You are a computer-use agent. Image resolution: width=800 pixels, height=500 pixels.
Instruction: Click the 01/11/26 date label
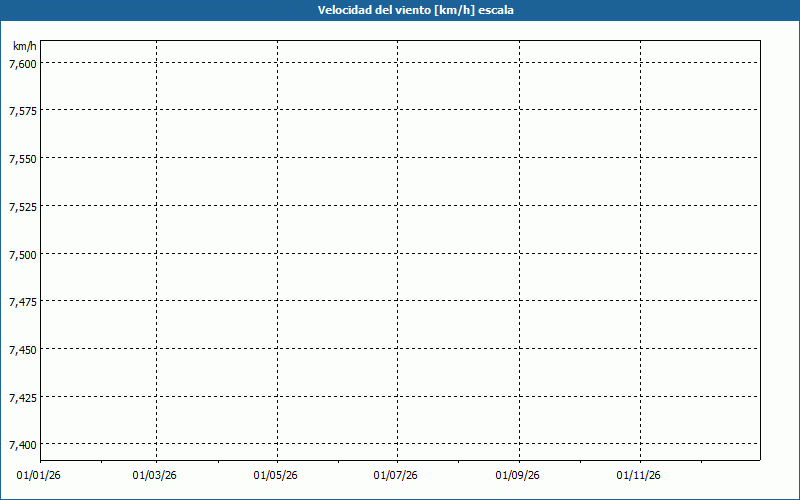(x=639, y=475)
